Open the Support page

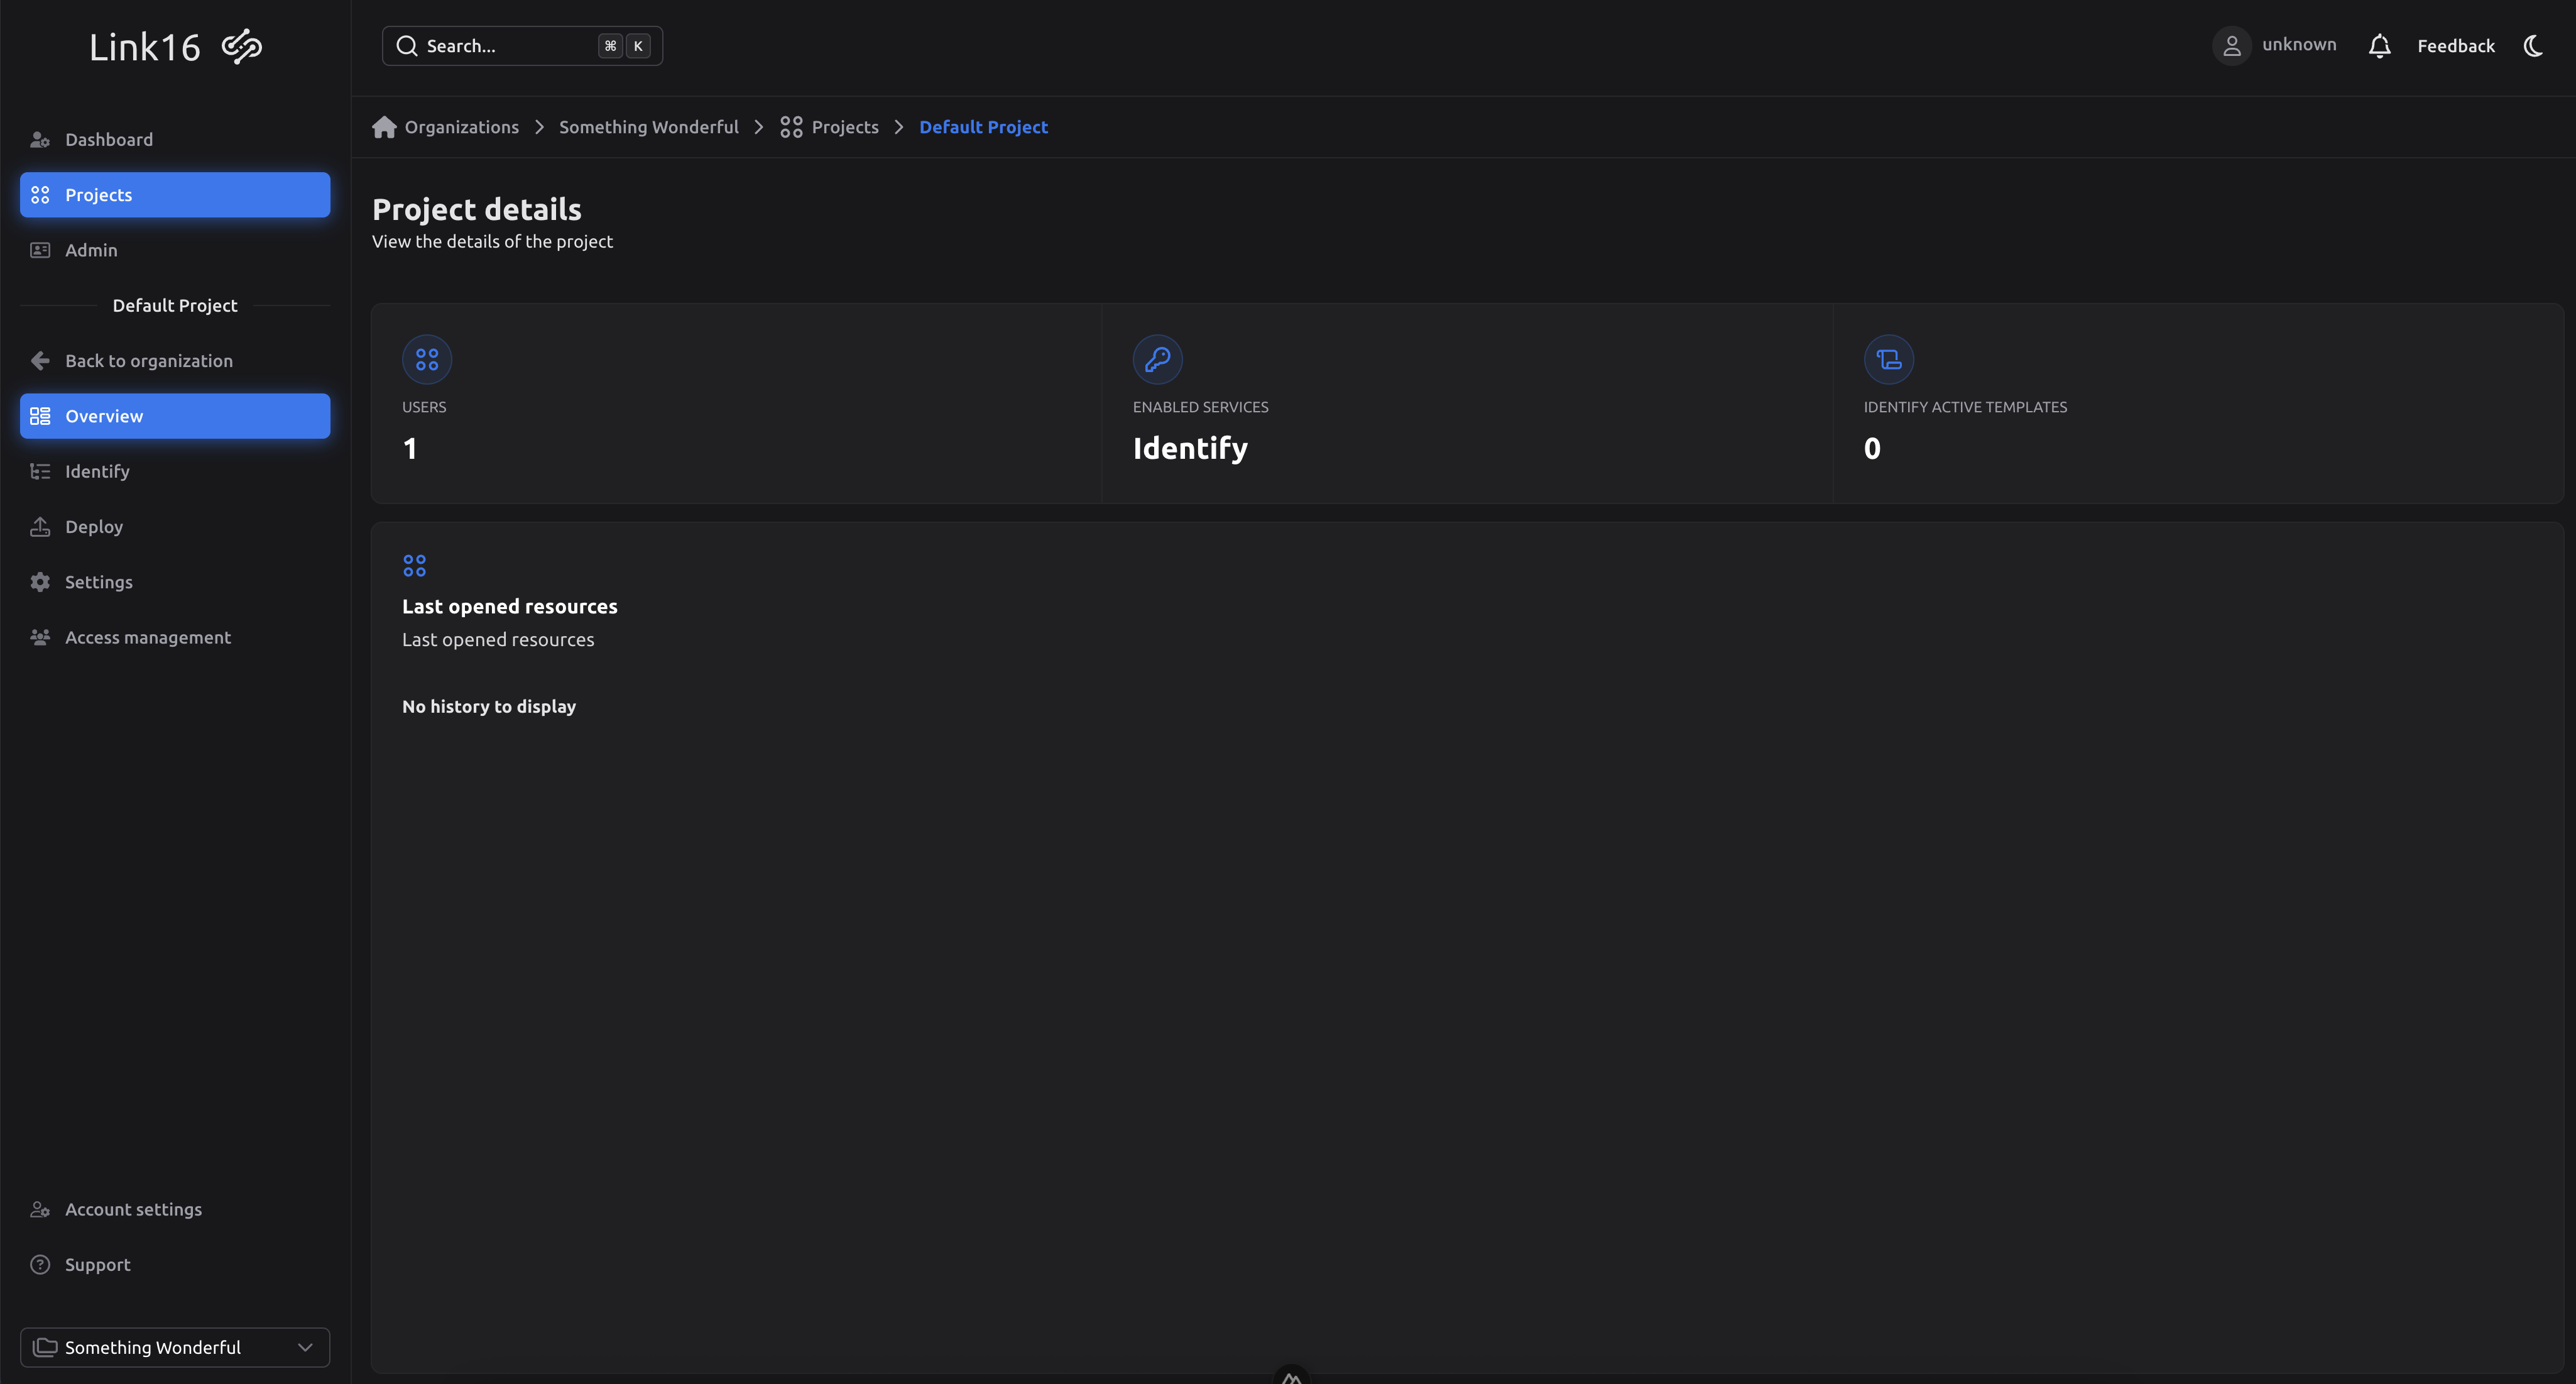coord(97,1264)
